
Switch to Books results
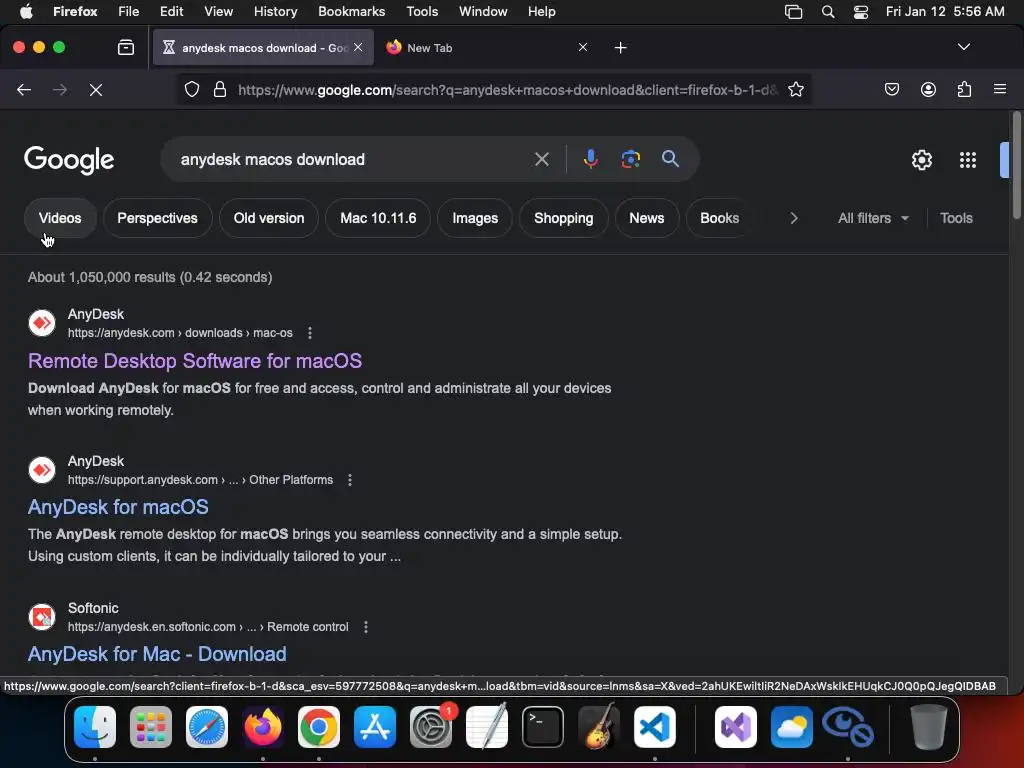[x=720, y=218]
